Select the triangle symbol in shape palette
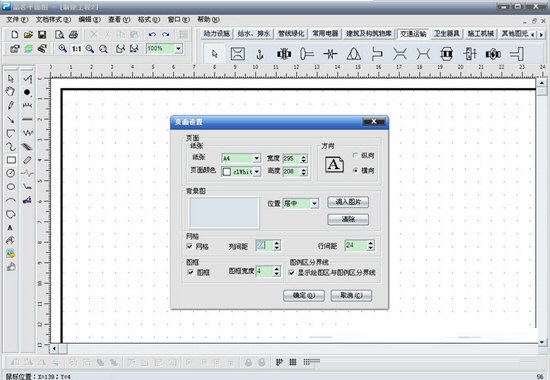 354,54
